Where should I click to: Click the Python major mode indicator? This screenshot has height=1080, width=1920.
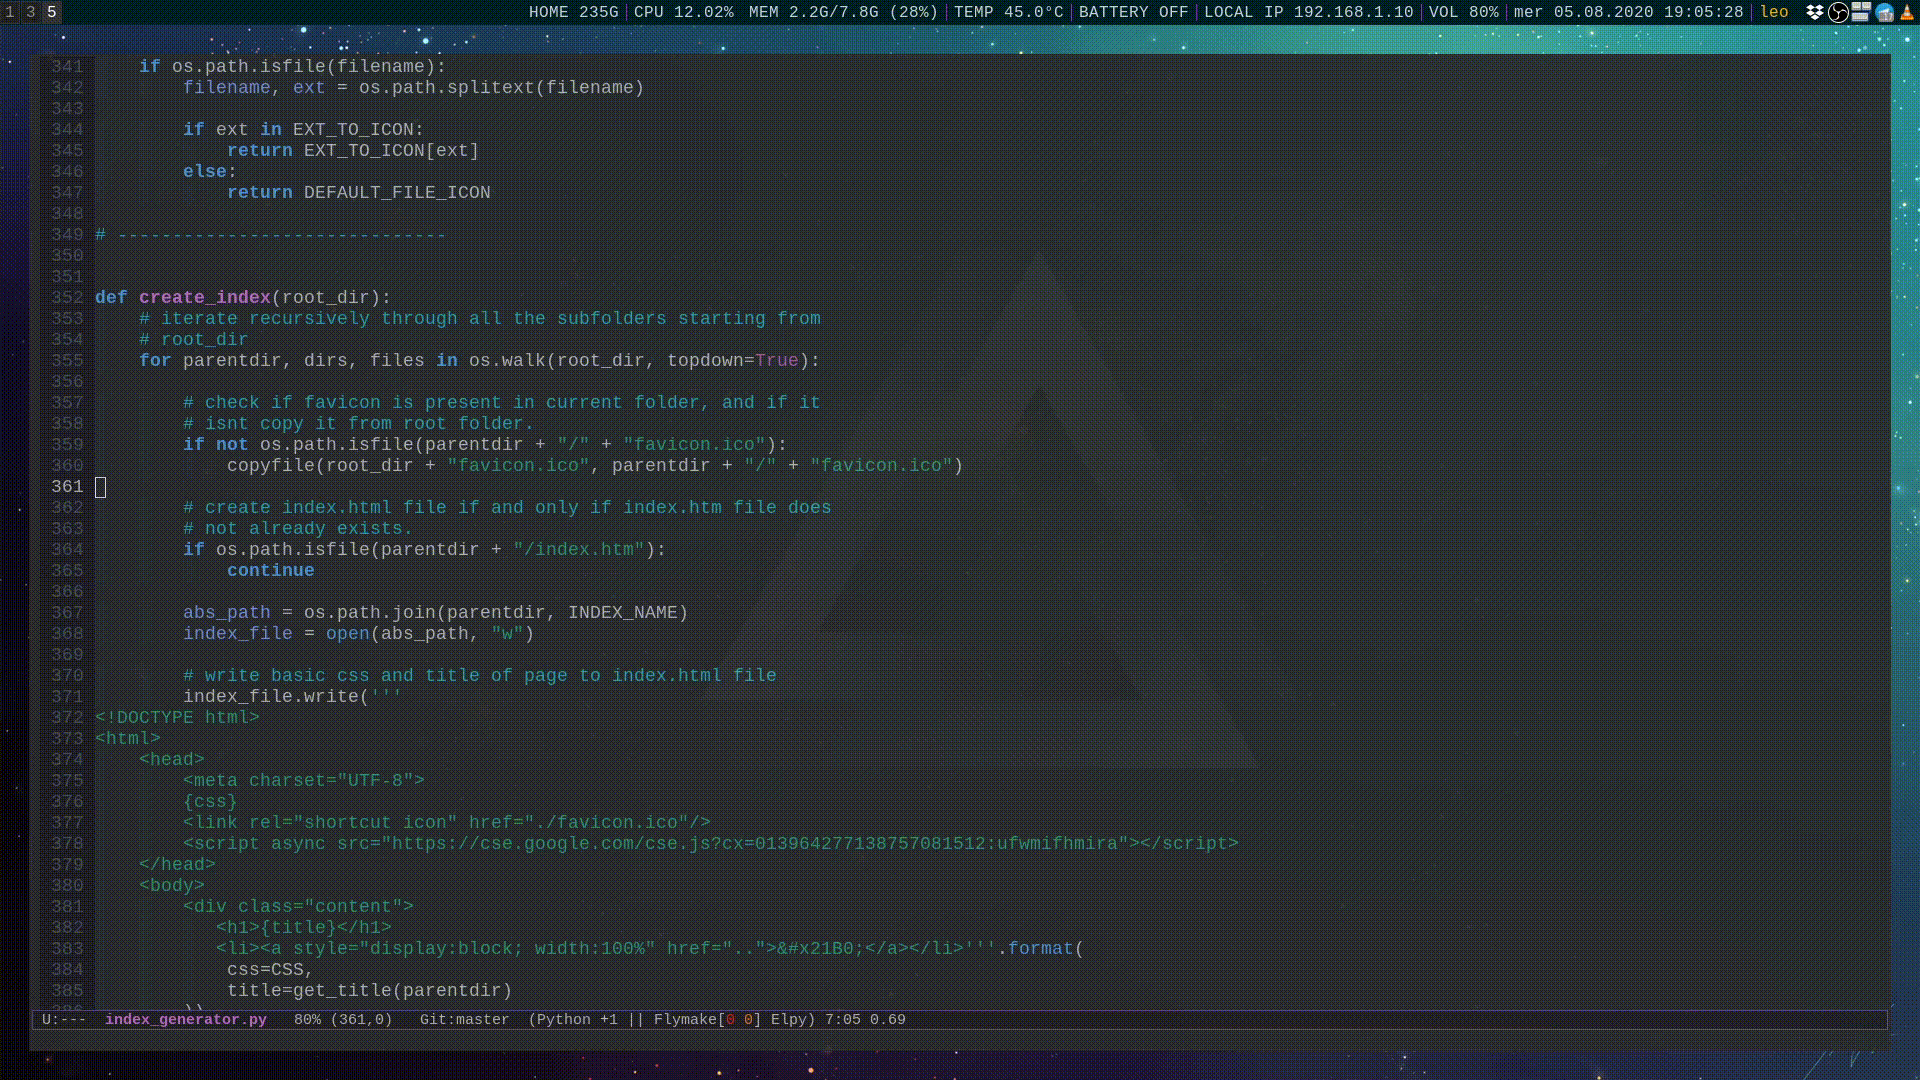tap(565, 1020)
